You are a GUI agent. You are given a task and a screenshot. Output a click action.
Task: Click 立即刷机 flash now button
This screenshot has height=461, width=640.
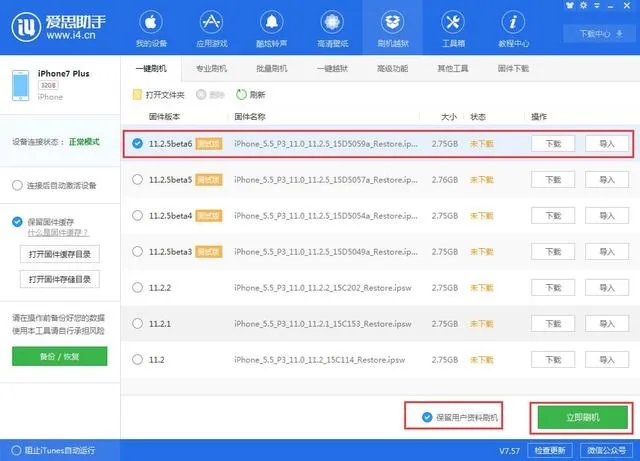tap(582, 417)
